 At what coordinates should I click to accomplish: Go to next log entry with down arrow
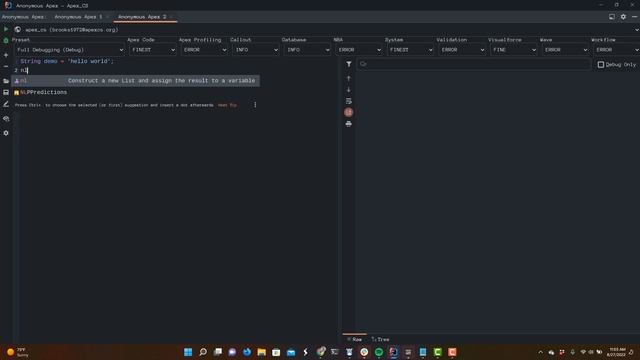coord(349,89)
